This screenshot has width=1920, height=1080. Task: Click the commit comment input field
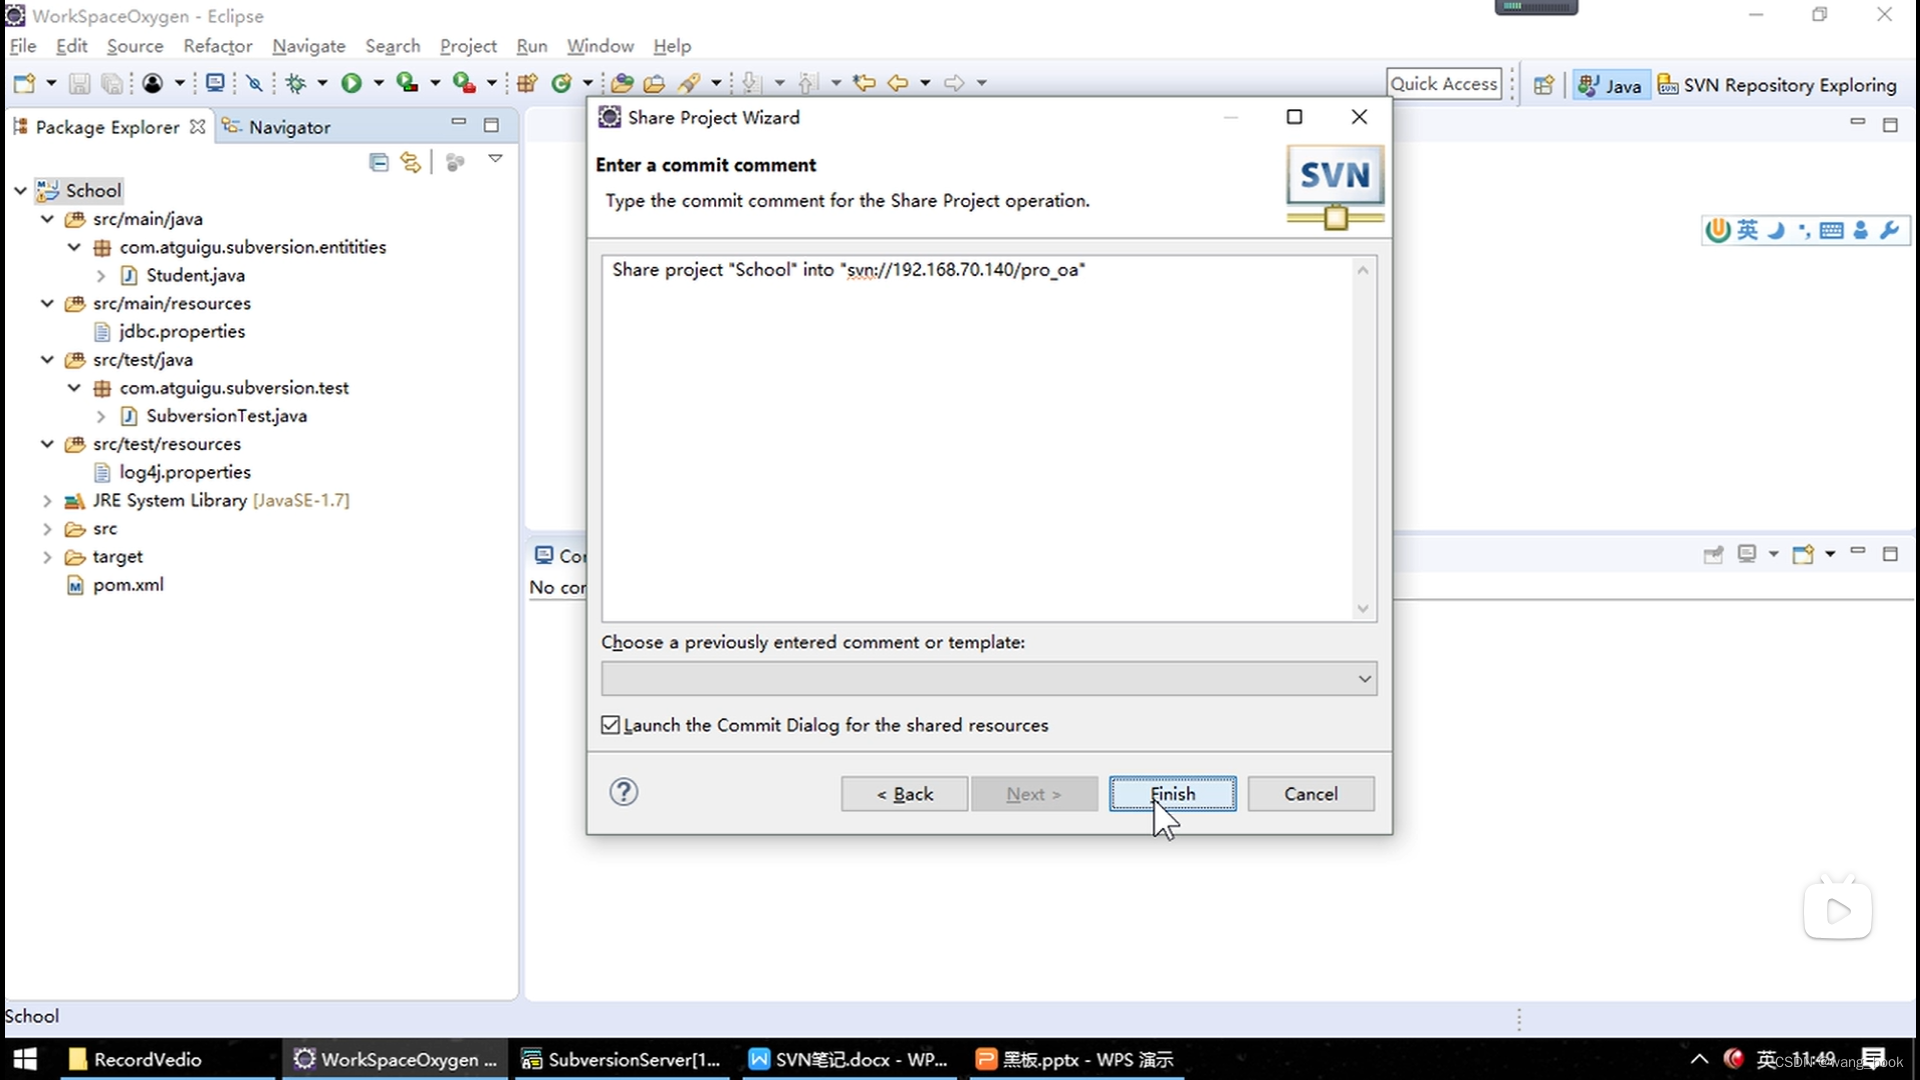click(x=988, y=435)
